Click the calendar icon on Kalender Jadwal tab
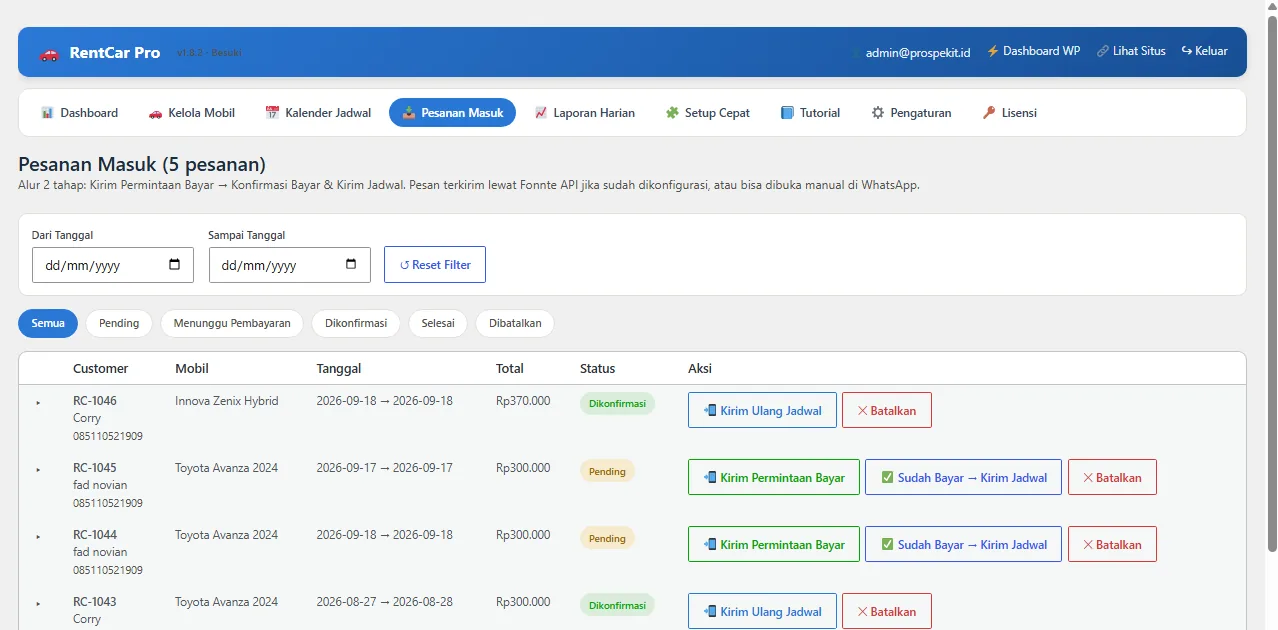This screenshot has height=630, width=1278. 272,113
